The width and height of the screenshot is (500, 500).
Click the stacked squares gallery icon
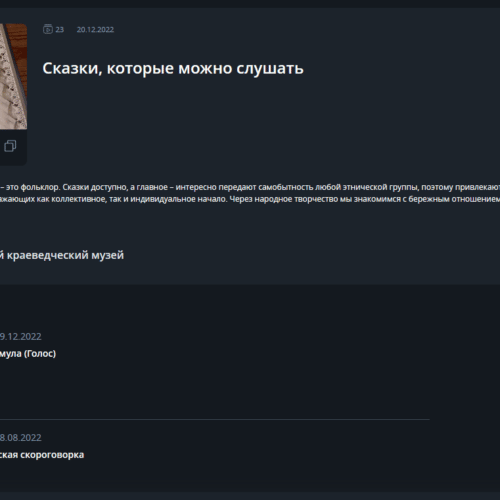pos(10,146)
